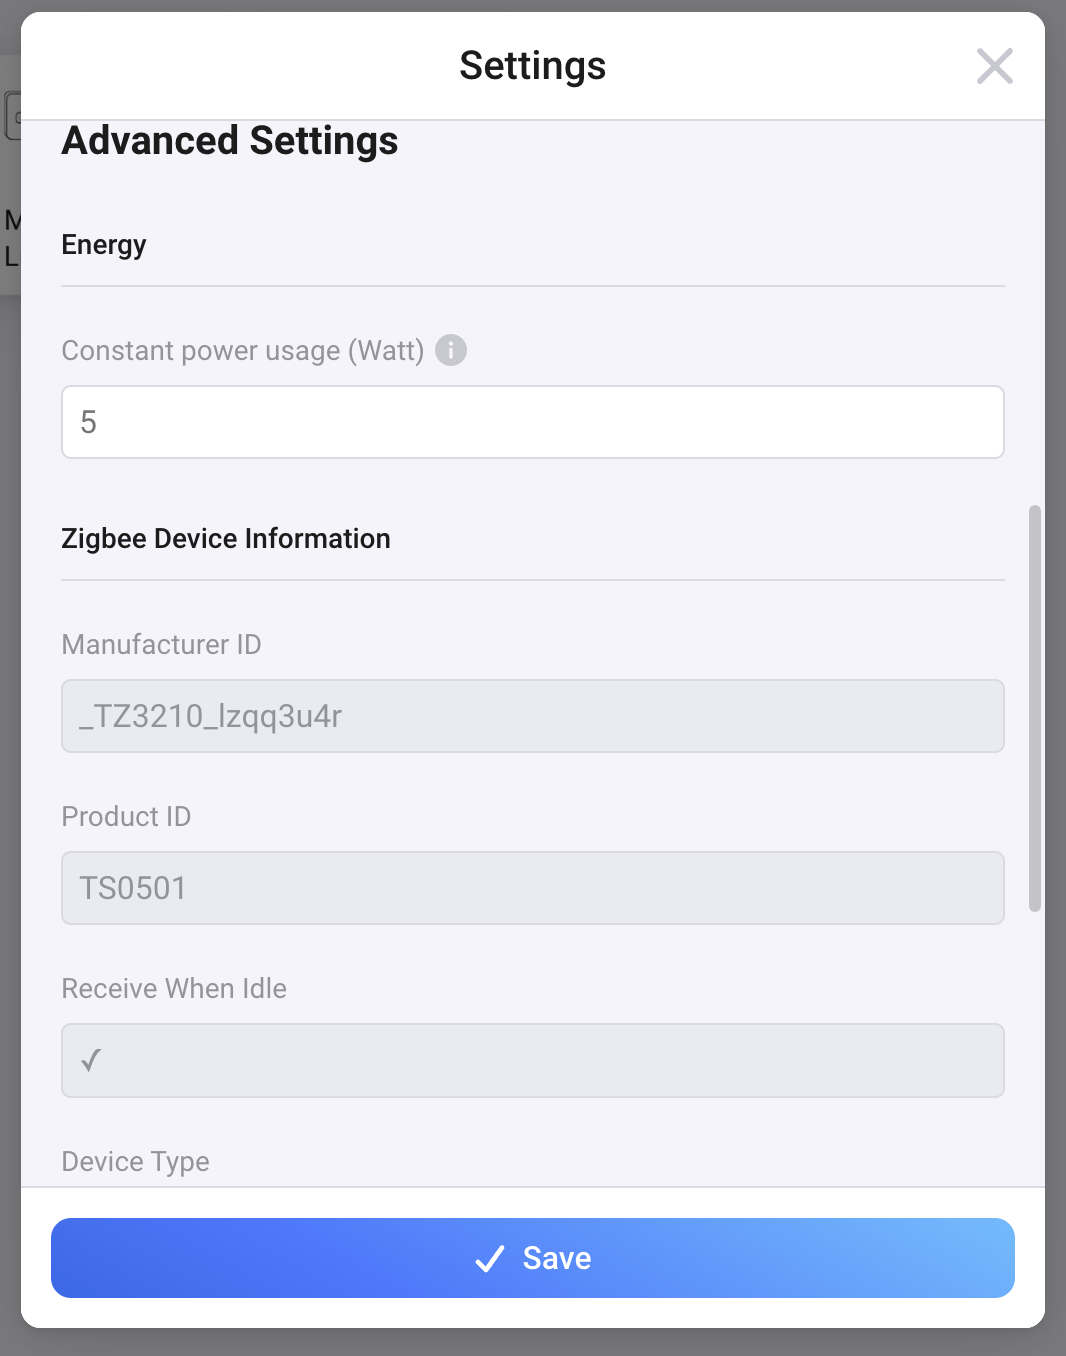Click the info icon beside Constant power usage
1066x1356 pixels.
[451, 350]
